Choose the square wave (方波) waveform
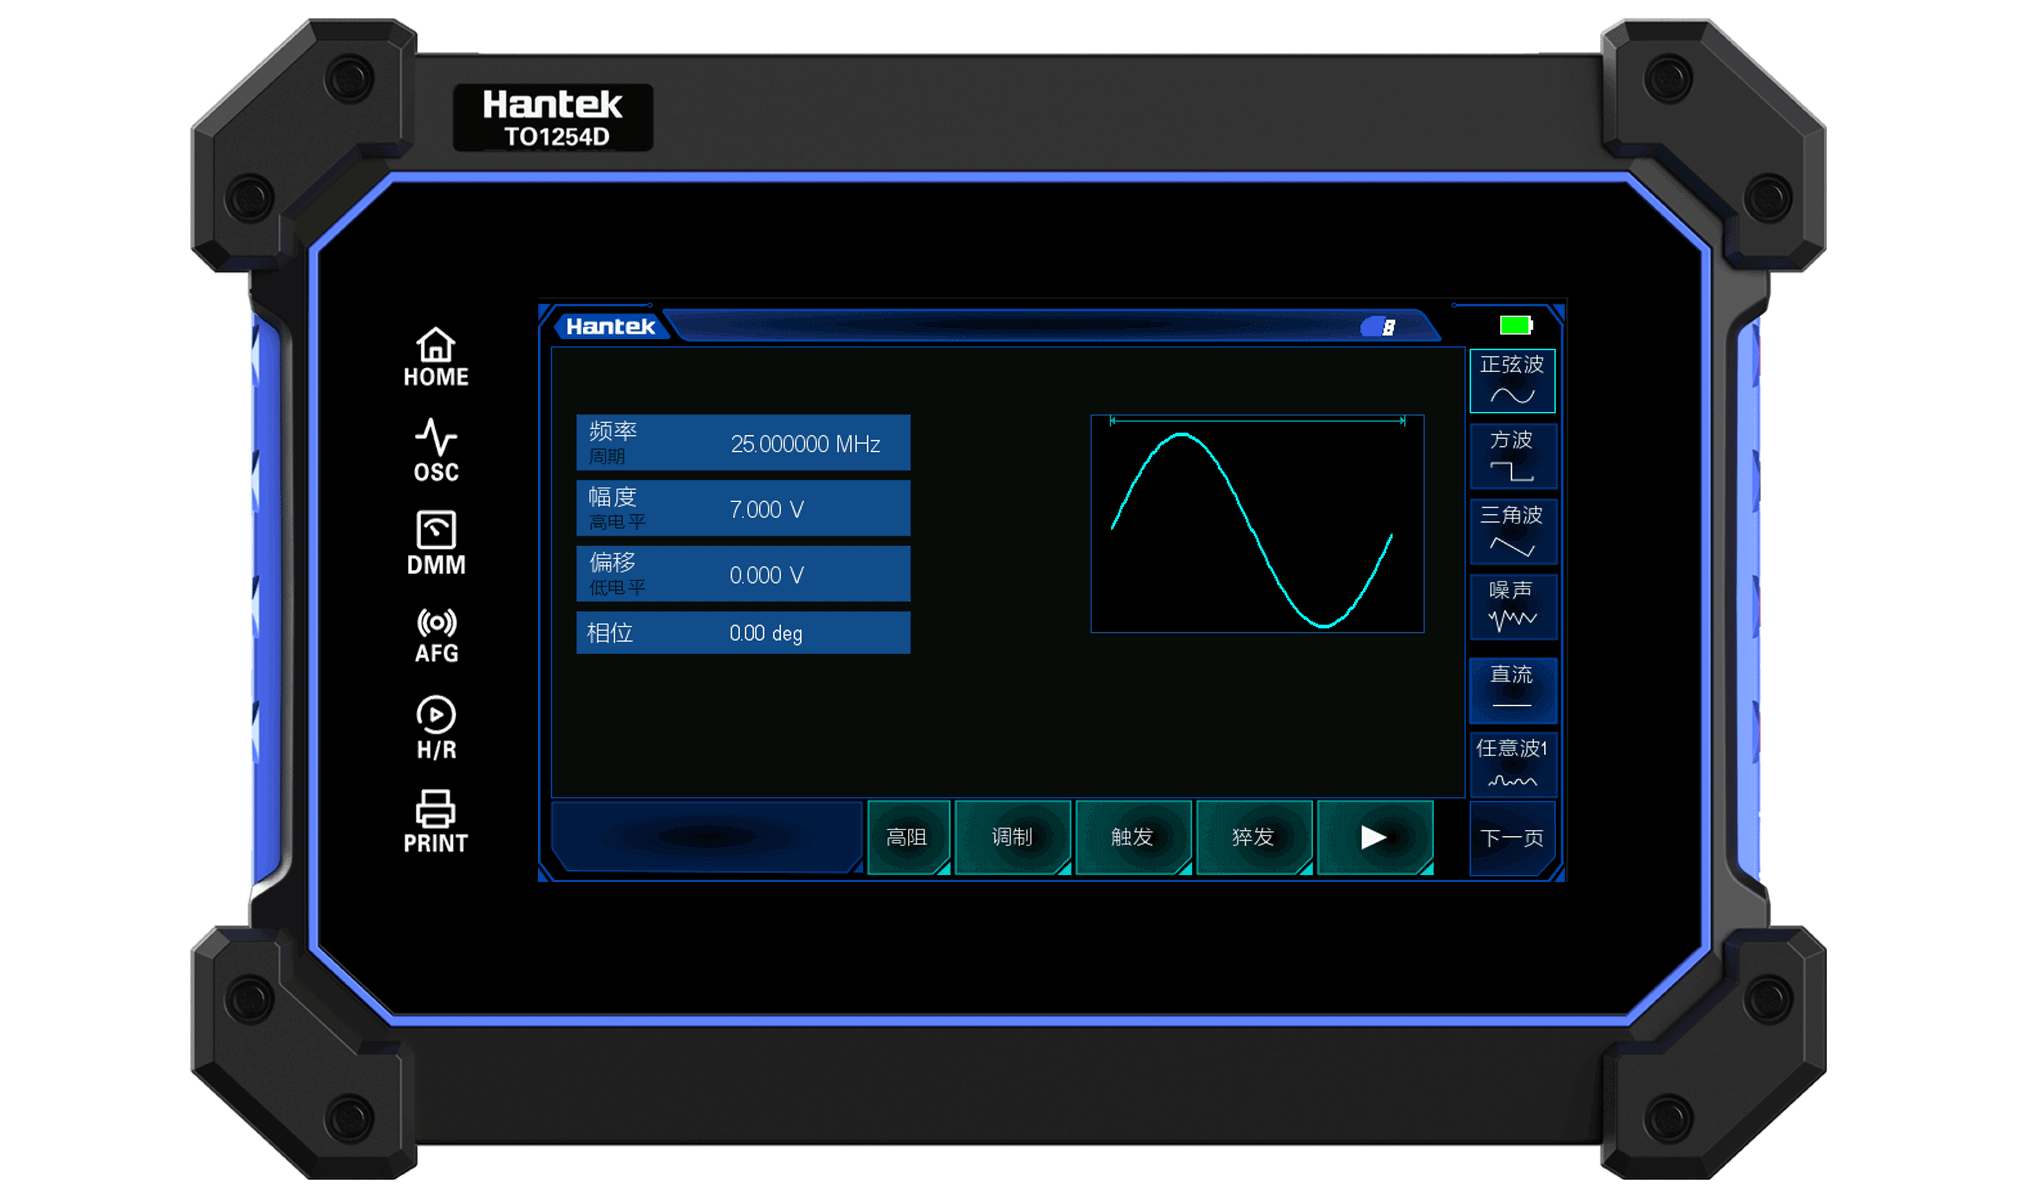This screenshot has width=2036, height=1192. click(1511, 456)
